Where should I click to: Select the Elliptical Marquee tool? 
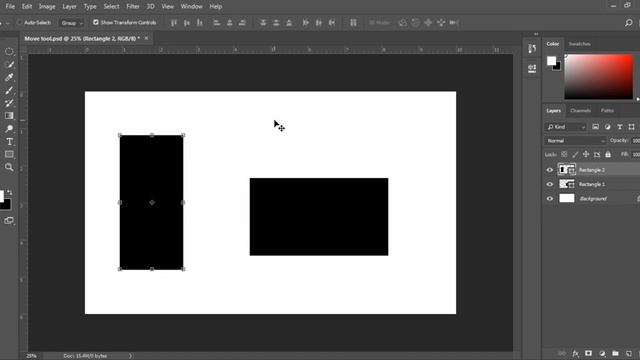point(9,52)
